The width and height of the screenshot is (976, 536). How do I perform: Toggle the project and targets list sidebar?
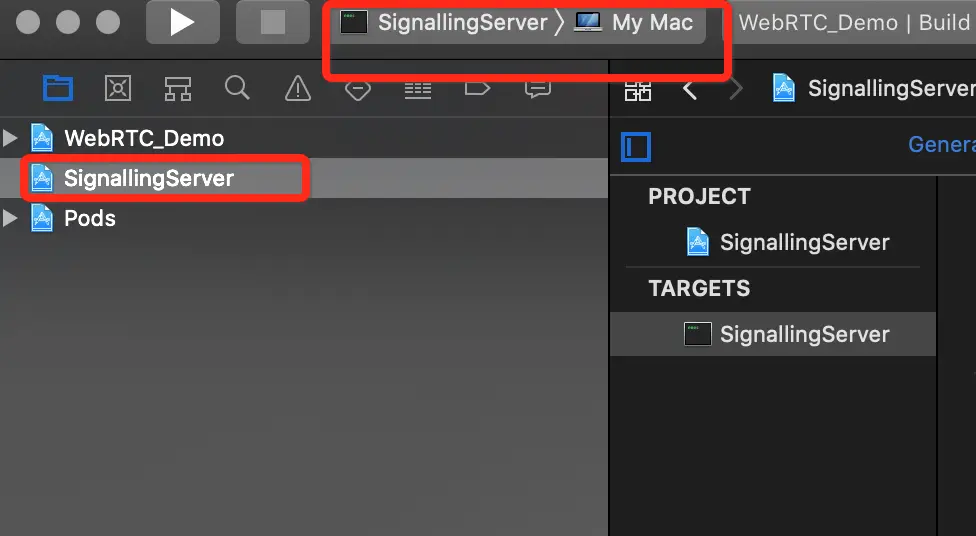click(x=636, y=147)
